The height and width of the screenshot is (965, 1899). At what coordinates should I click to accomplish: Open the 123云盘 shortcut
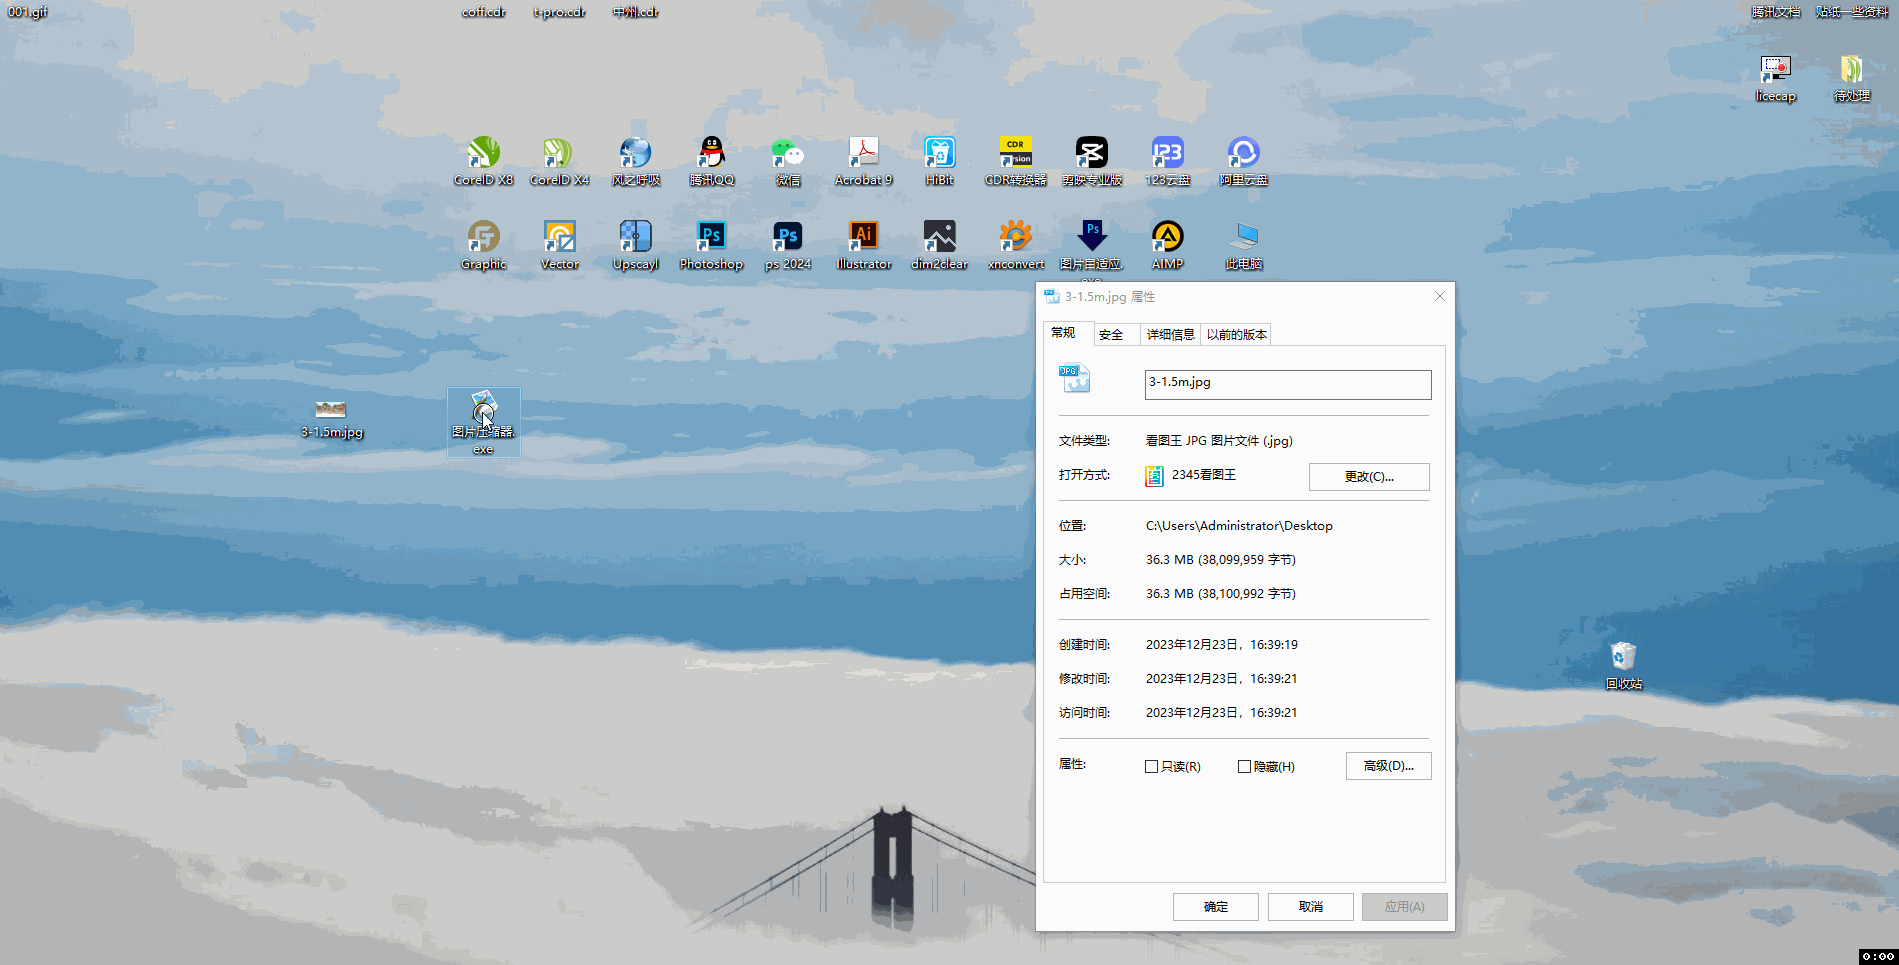click(x=1168, y=161)
